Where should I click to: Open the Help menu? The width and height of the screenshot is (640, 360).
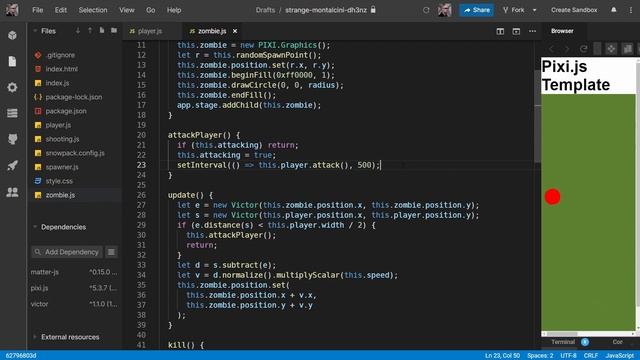[174, 10]
